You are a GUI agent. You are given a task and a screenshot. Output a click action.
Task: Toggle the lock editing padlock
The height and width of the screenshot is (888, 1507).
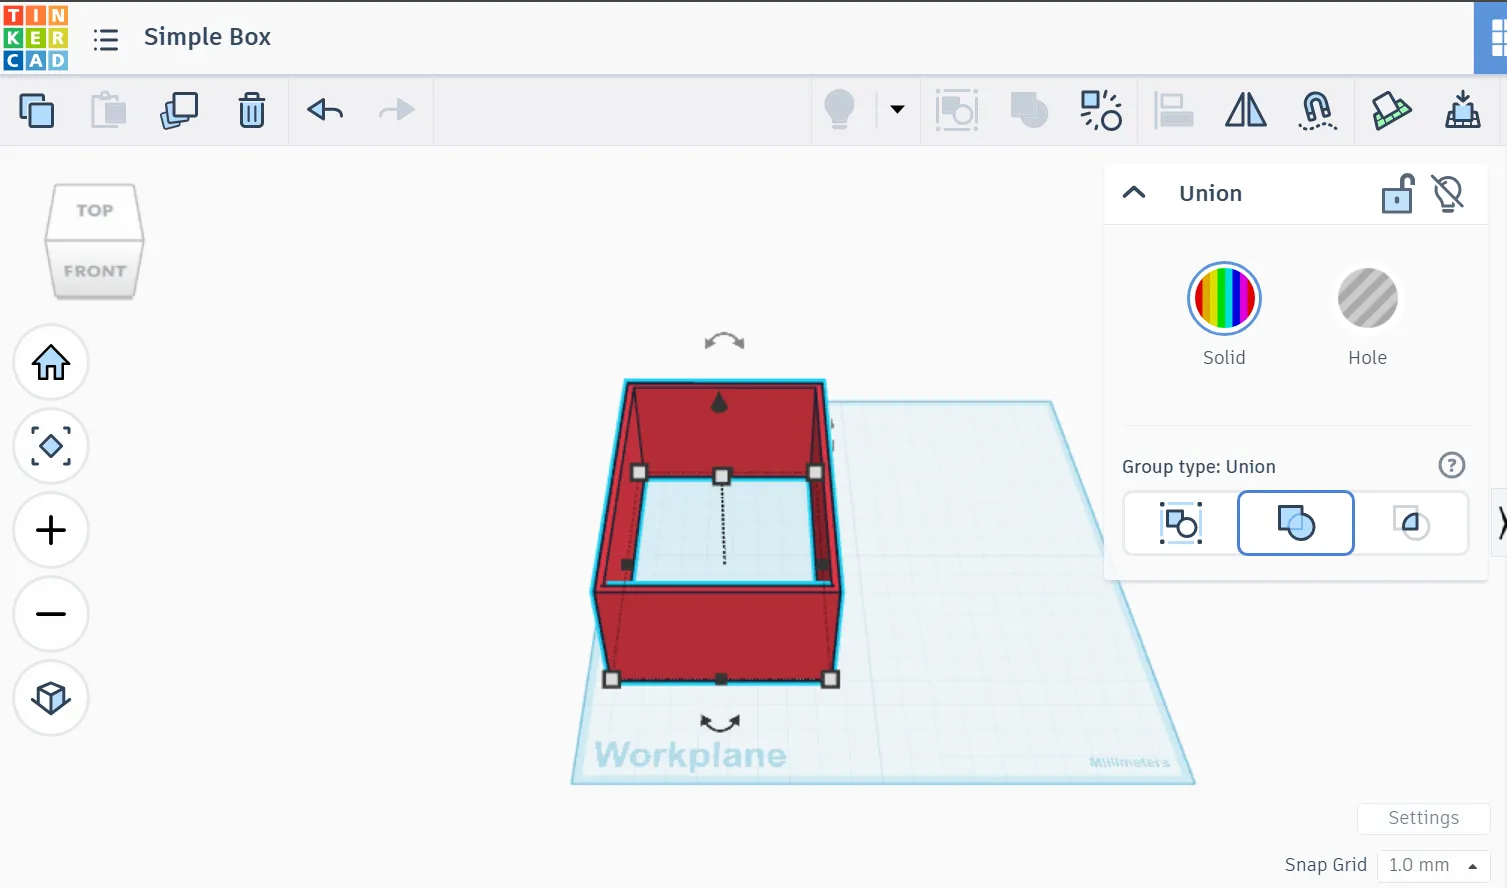point(1397,194)
